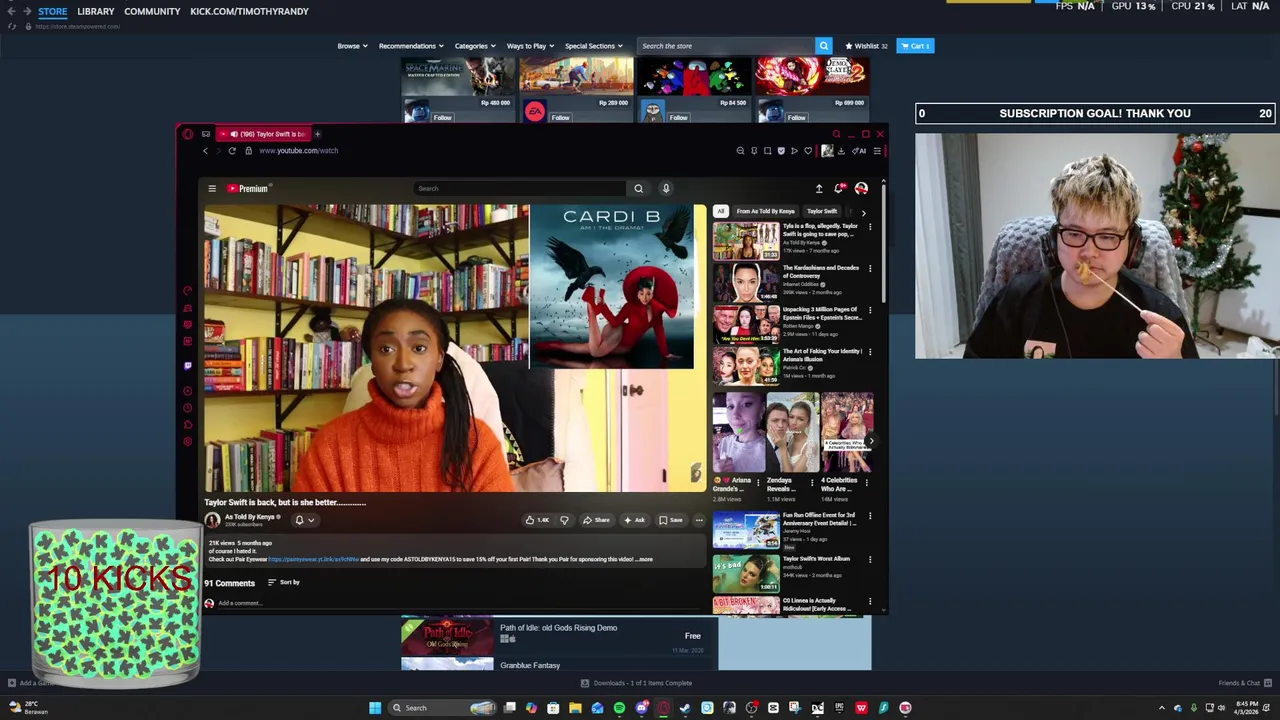Open comments Sort by dropdown
Image resolution: width=1280 pixels, height=720 pixels.
pos(284,582)
